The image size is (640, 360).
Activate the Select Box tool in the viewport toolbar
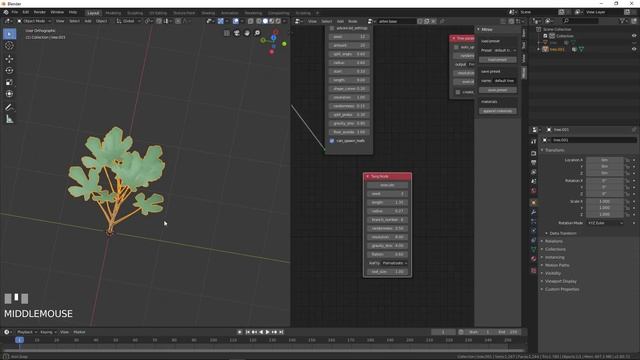(9, 34)
